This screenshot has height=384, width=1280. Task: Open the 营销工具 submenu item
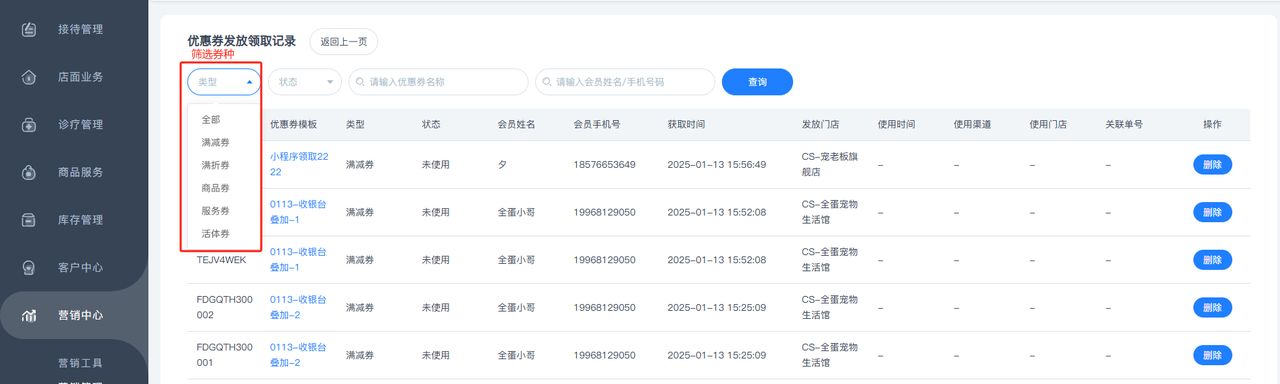point(80,363)
